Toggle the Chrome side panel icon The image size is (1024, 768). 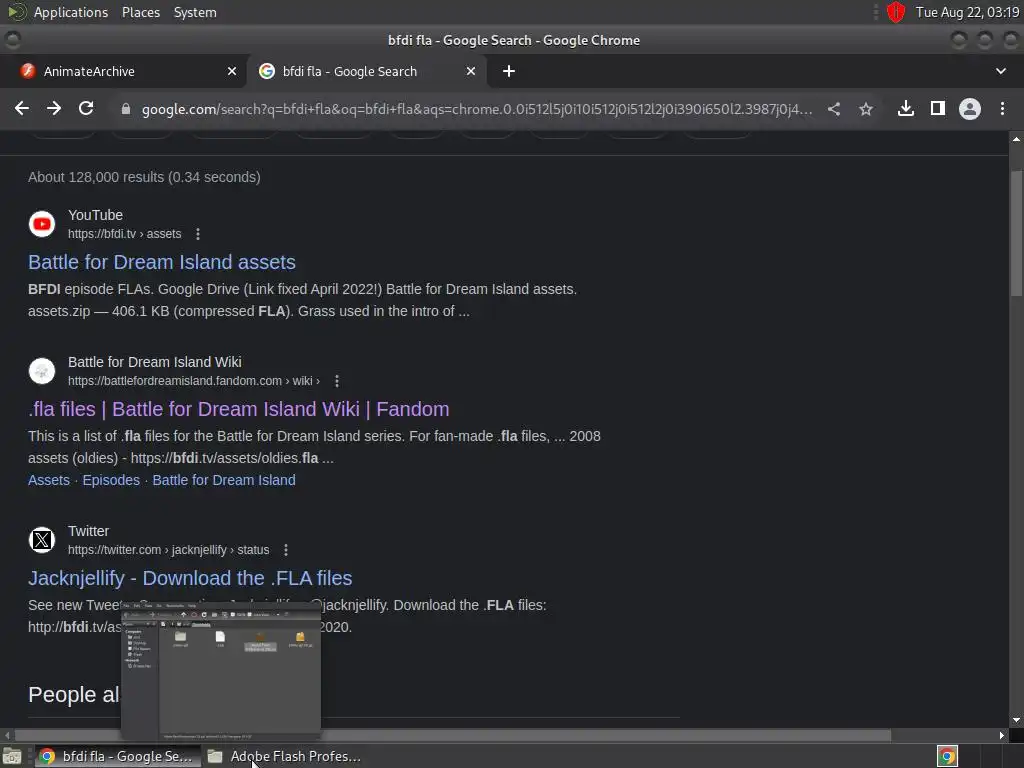click(x=938, y=108)
